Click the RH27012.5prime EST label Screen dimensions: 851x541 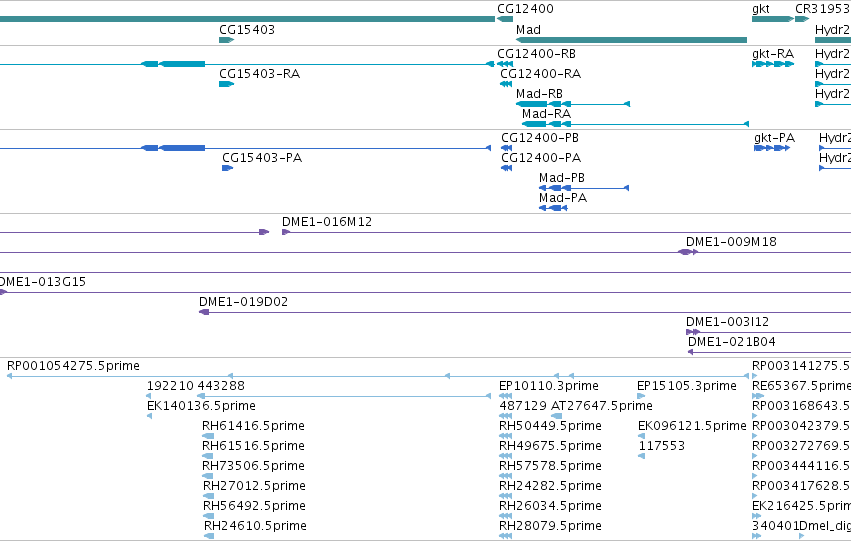[255, 486]
